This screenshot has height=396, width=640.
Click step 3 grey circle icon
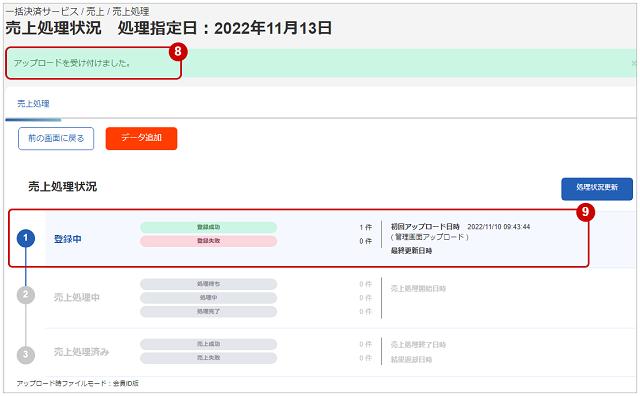[x=26, y=354]
